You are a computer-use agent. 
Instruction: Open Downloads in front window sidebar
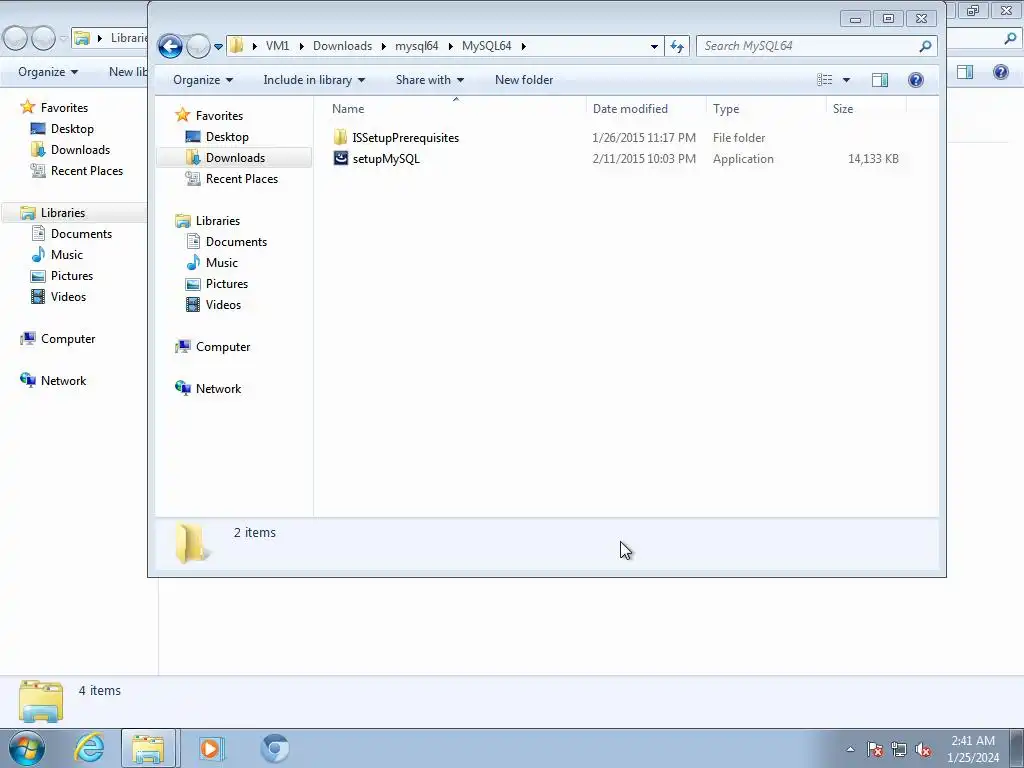click(x=235, y=157)
